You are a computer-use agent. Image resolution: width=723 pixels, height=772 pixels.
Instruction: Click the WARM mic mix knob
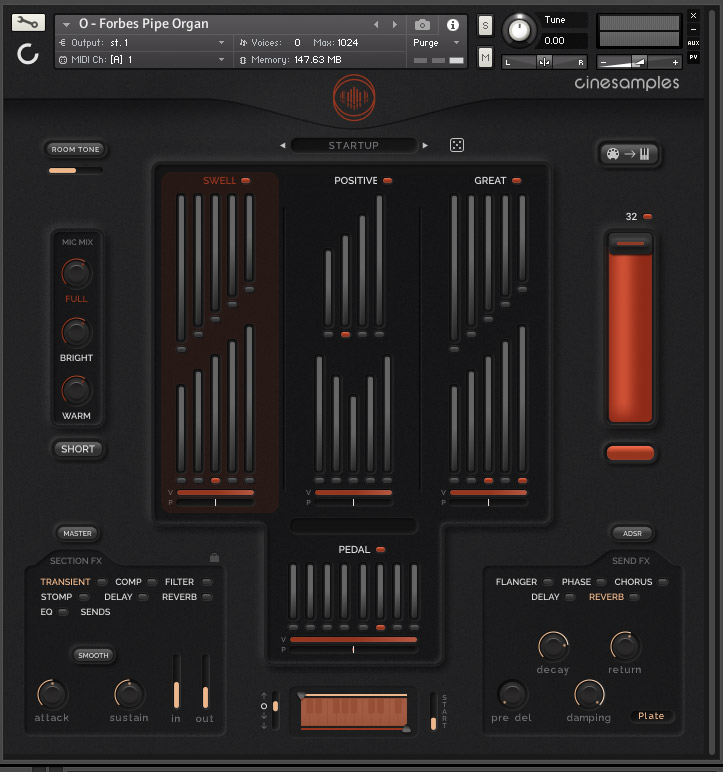[76, 390]
